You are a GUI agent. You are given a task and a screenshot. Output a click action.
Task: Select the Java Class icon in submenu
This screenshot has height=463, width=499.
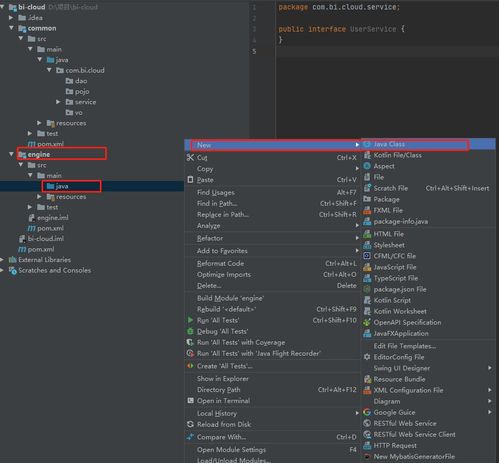coord(367,144)
